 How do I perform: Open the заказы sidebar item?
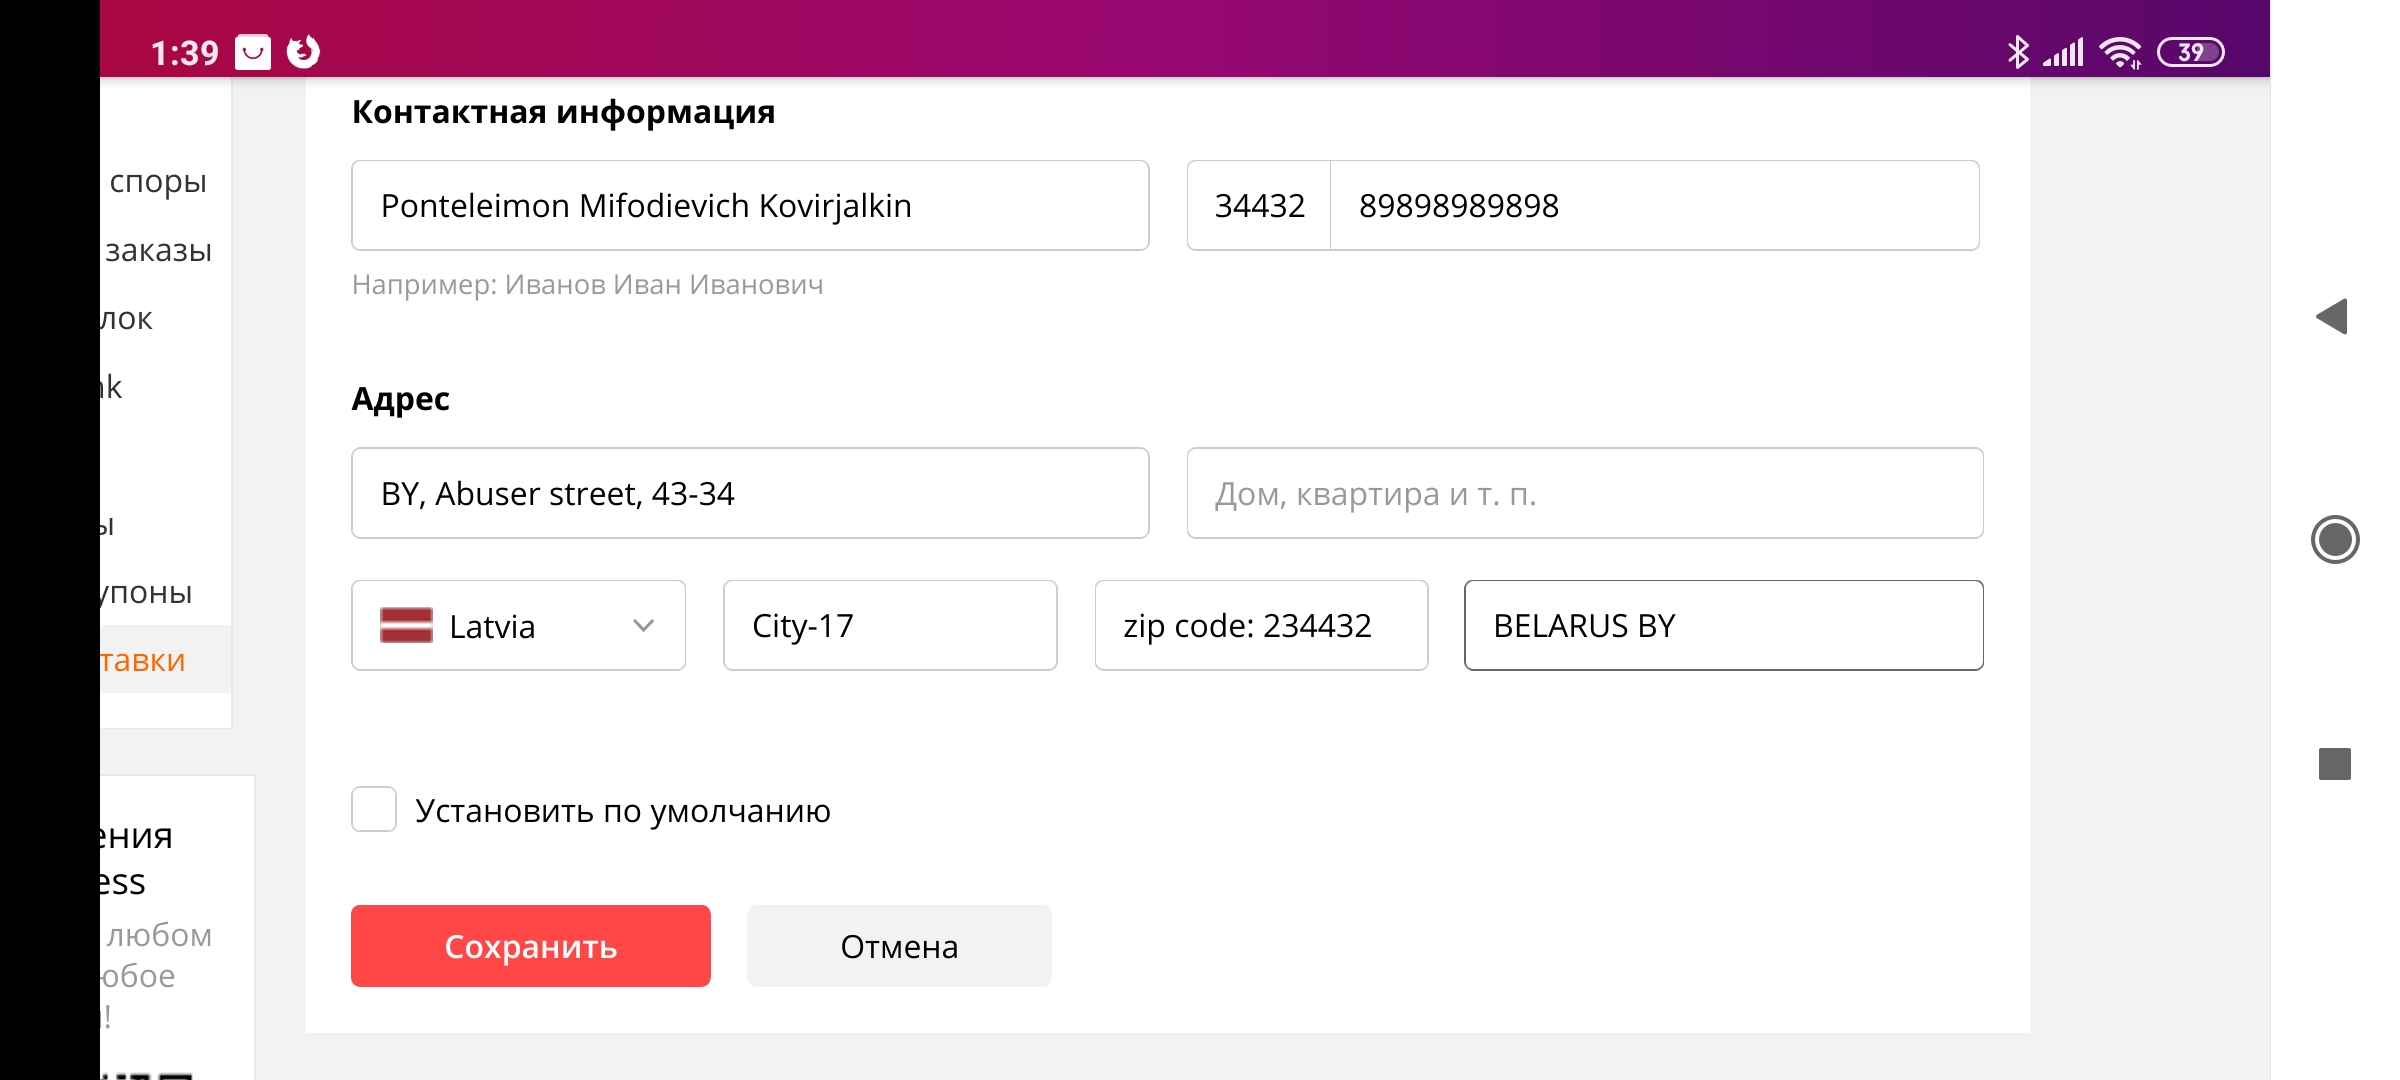click(x=158, y=250)
